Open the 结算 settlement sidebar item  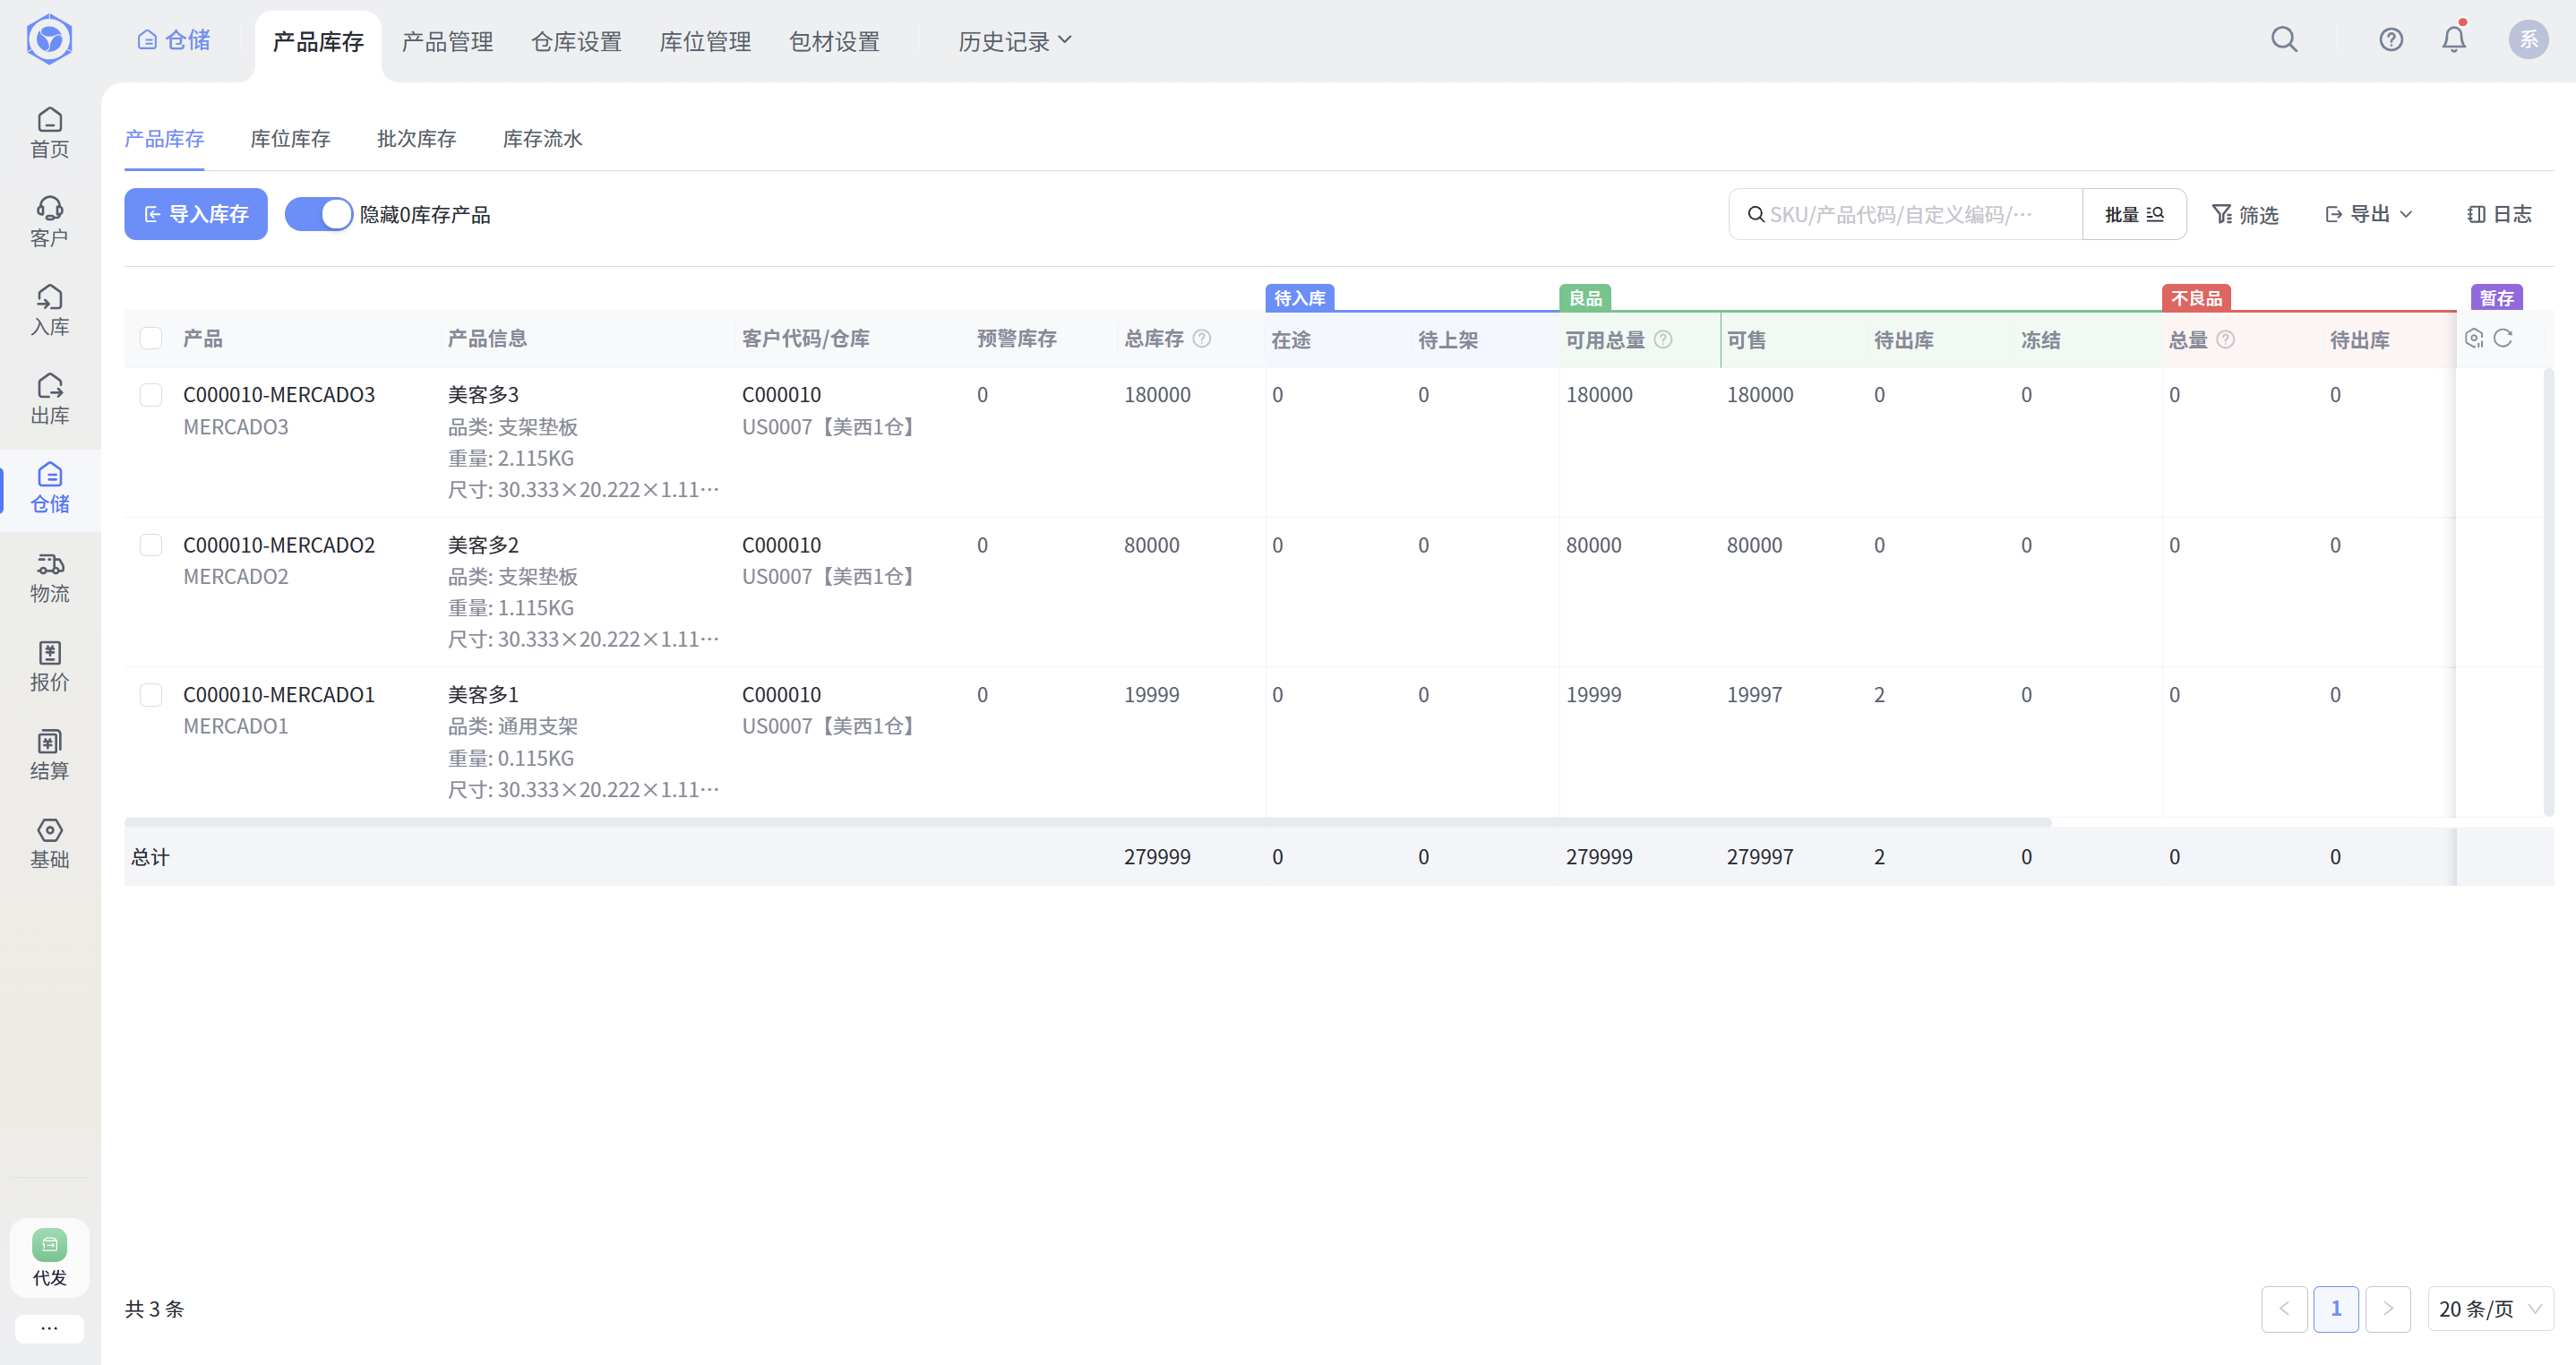click(49, 755)
